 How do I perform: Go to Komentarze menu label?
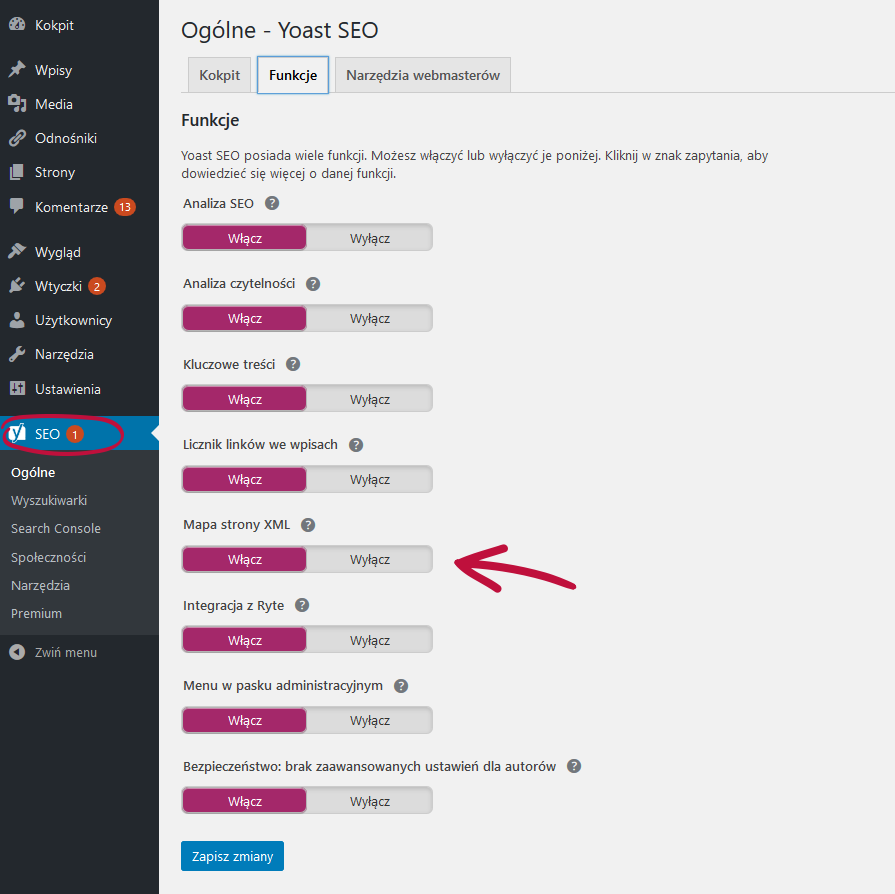point(71,207)
